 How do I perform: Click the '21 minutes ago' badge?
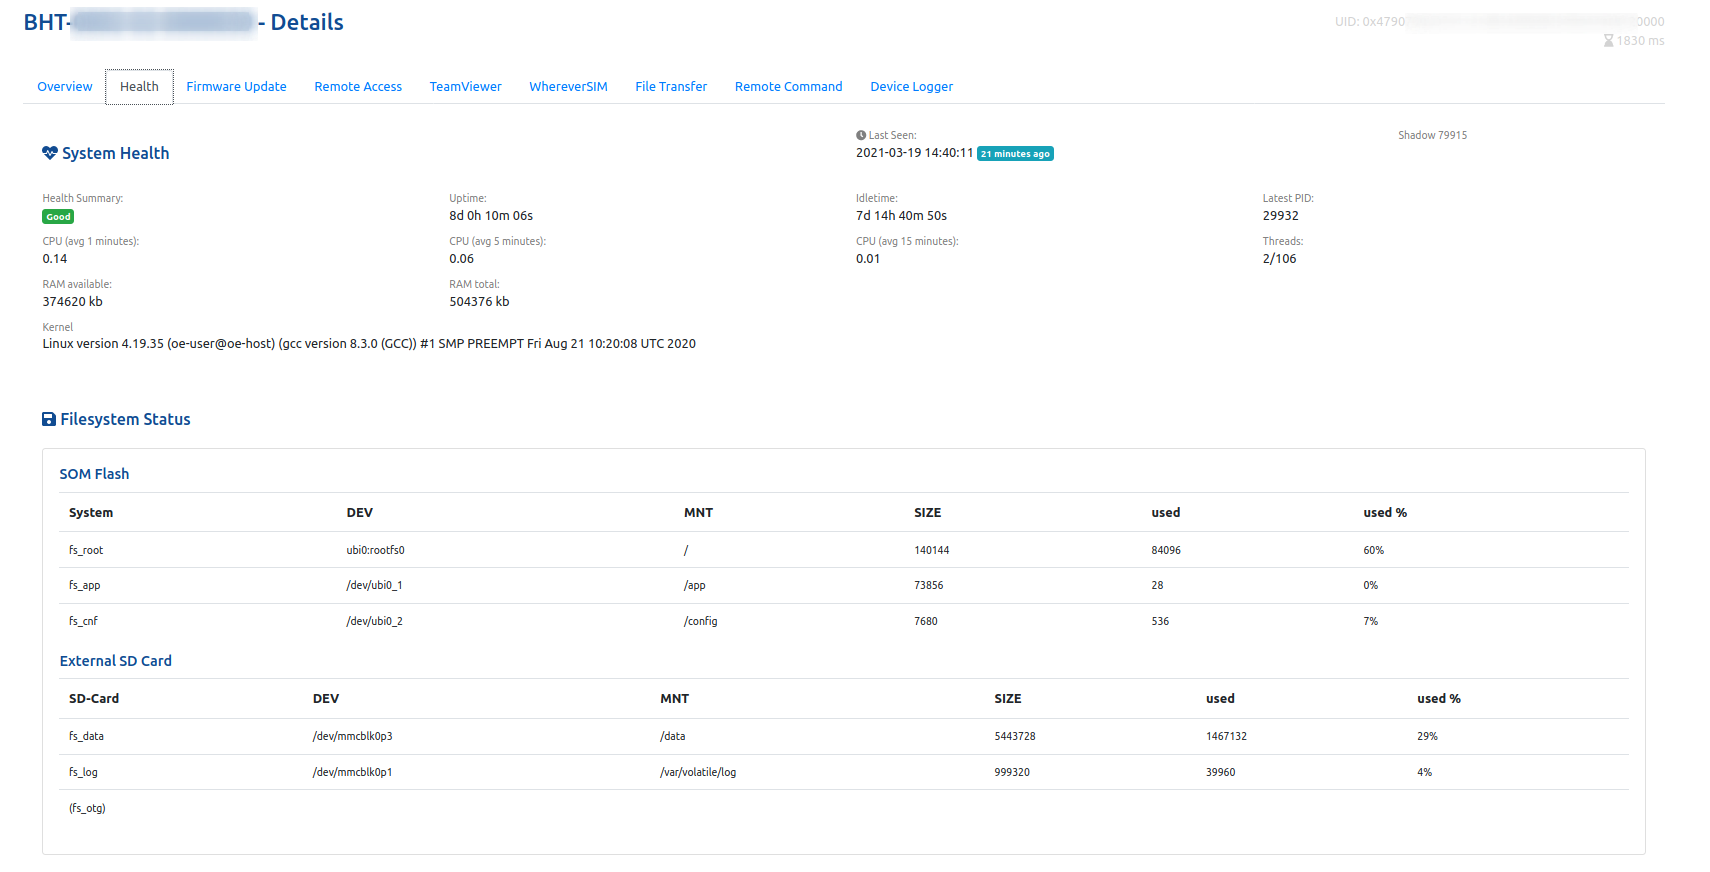[x=1015, y=154]
